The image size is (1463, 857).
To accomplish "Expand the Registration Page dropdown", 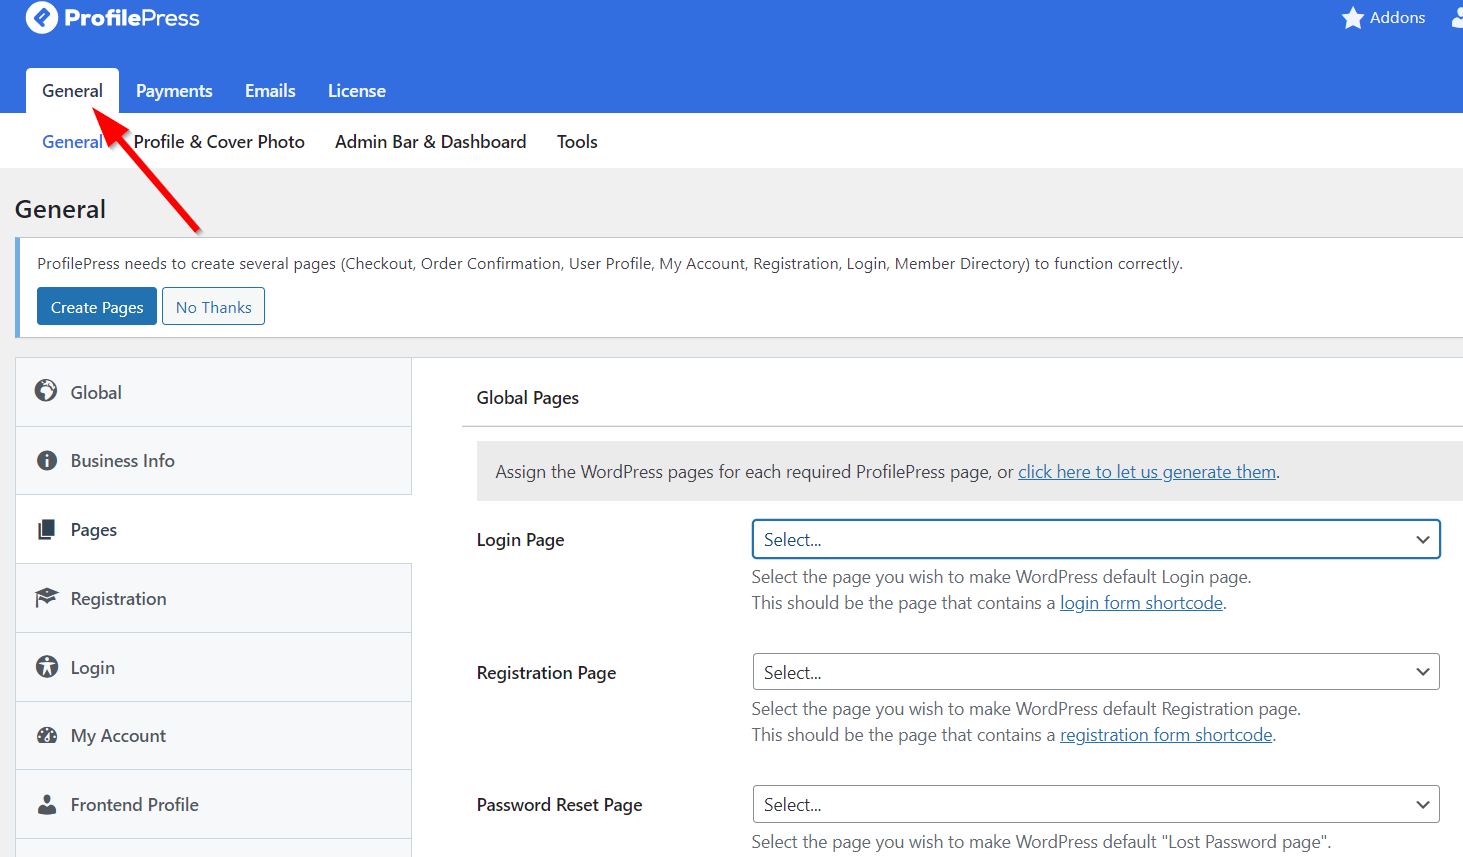I will click(1096, 672).
